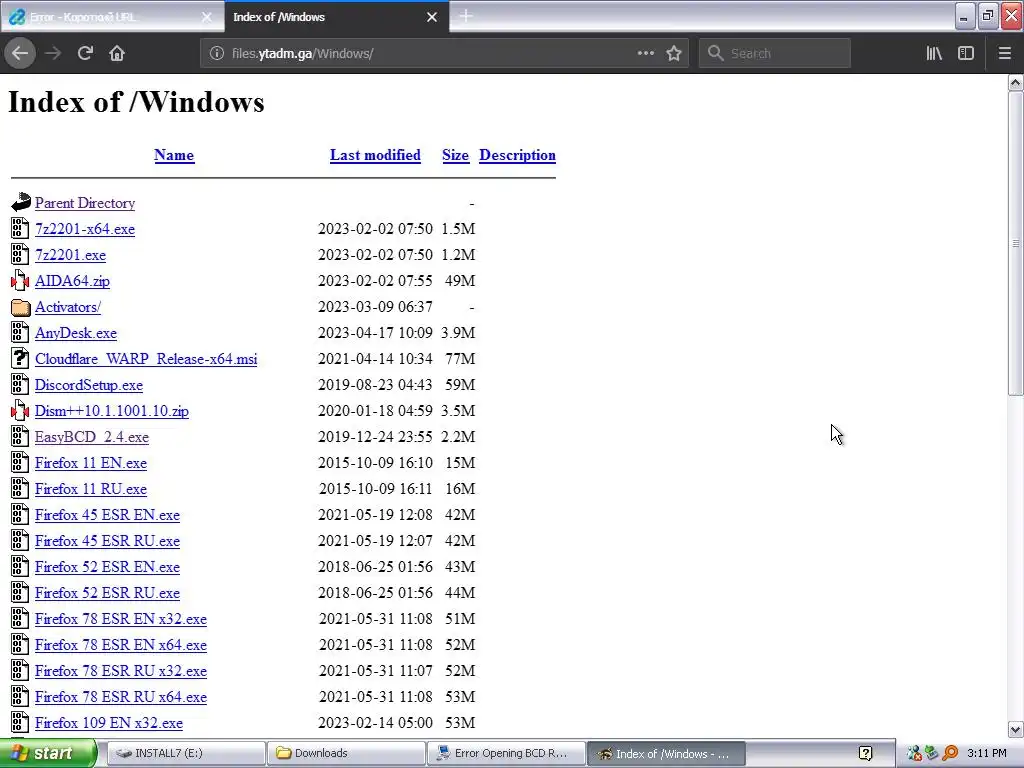Switch to the Error tab

click(112, 17)
